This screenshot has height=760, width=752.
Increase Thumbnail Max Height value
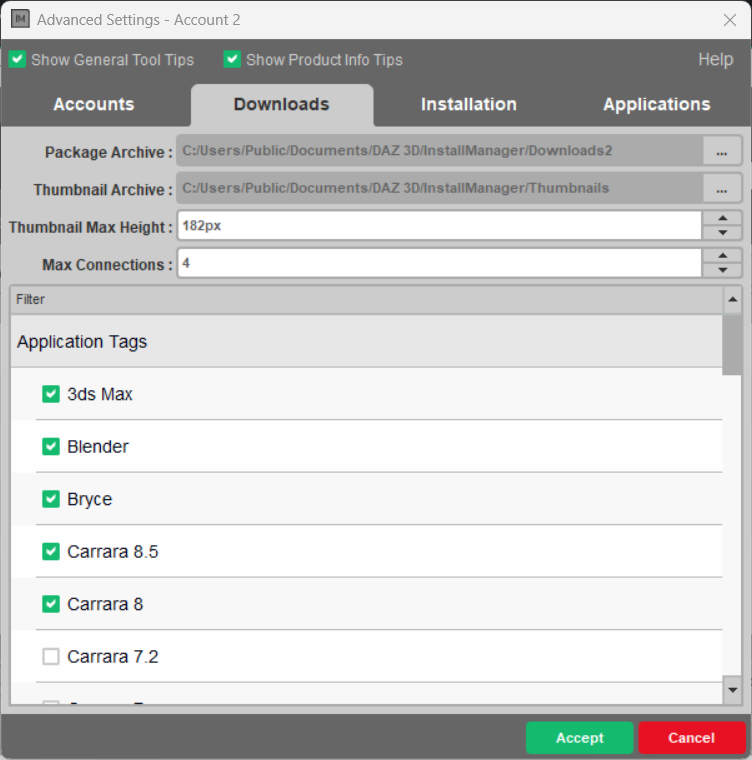point(722,218)
